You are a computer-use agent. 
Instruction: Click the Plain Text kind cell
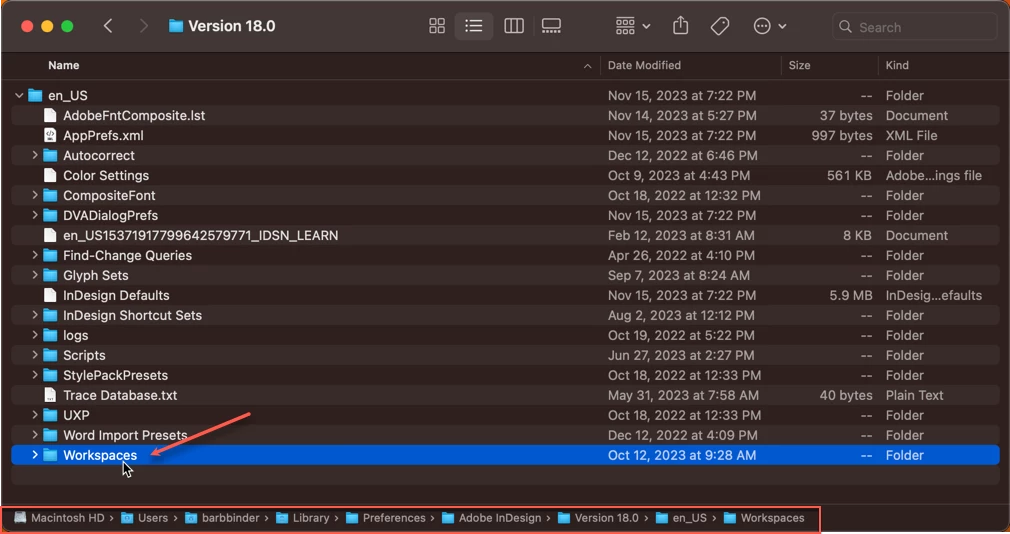coord(914,395)
